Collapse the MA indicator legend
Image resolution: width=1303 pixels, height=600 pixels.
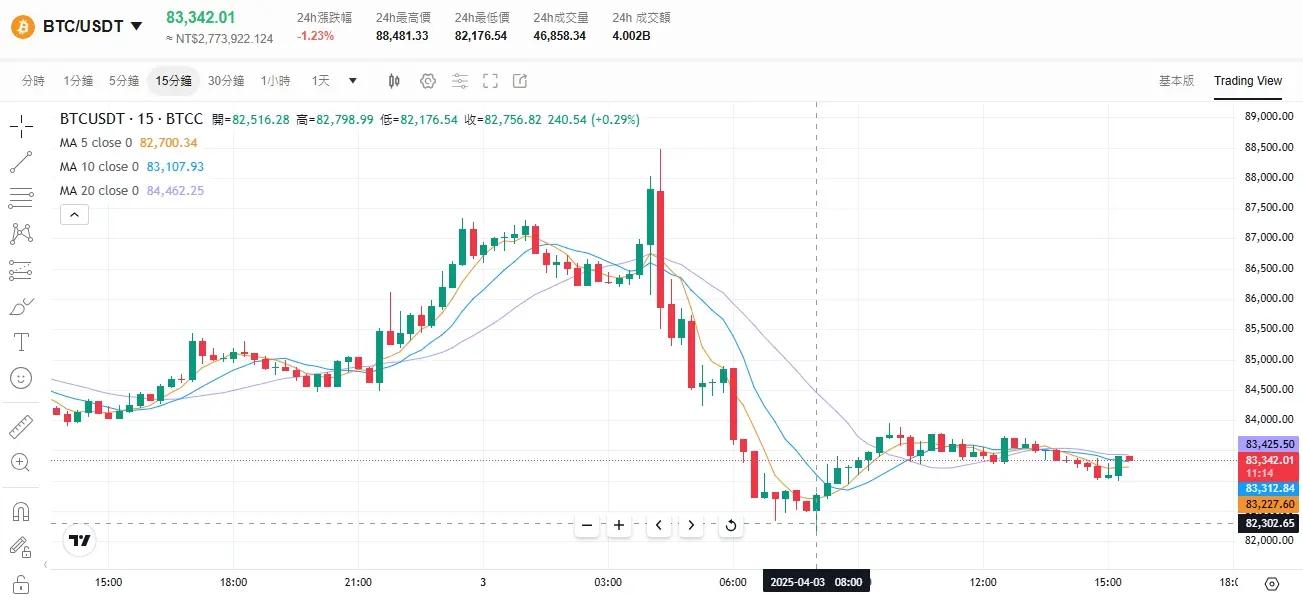coord(75,214)
